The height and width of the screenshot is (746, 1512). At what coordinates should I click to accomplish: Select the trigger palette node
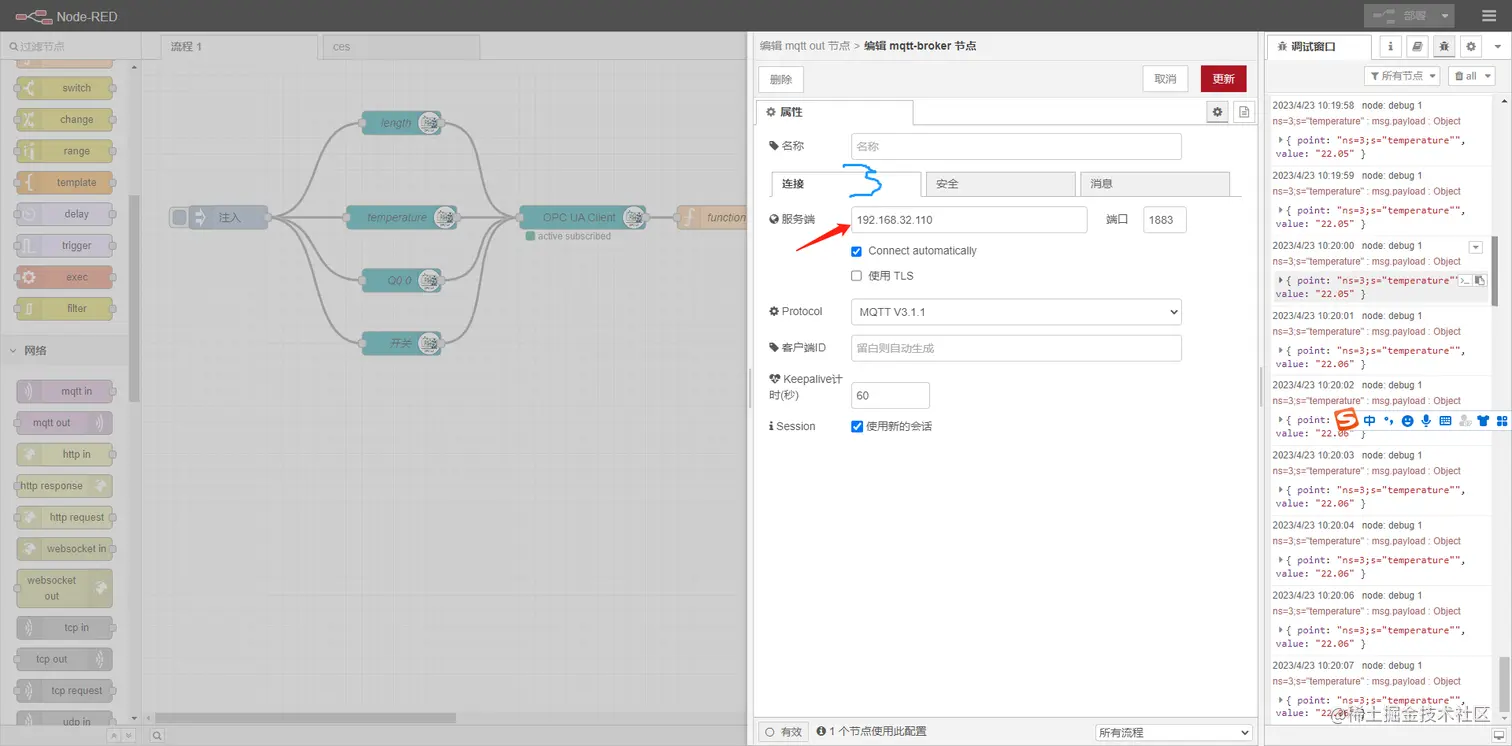pyautogui.click(x=64, y=245)
